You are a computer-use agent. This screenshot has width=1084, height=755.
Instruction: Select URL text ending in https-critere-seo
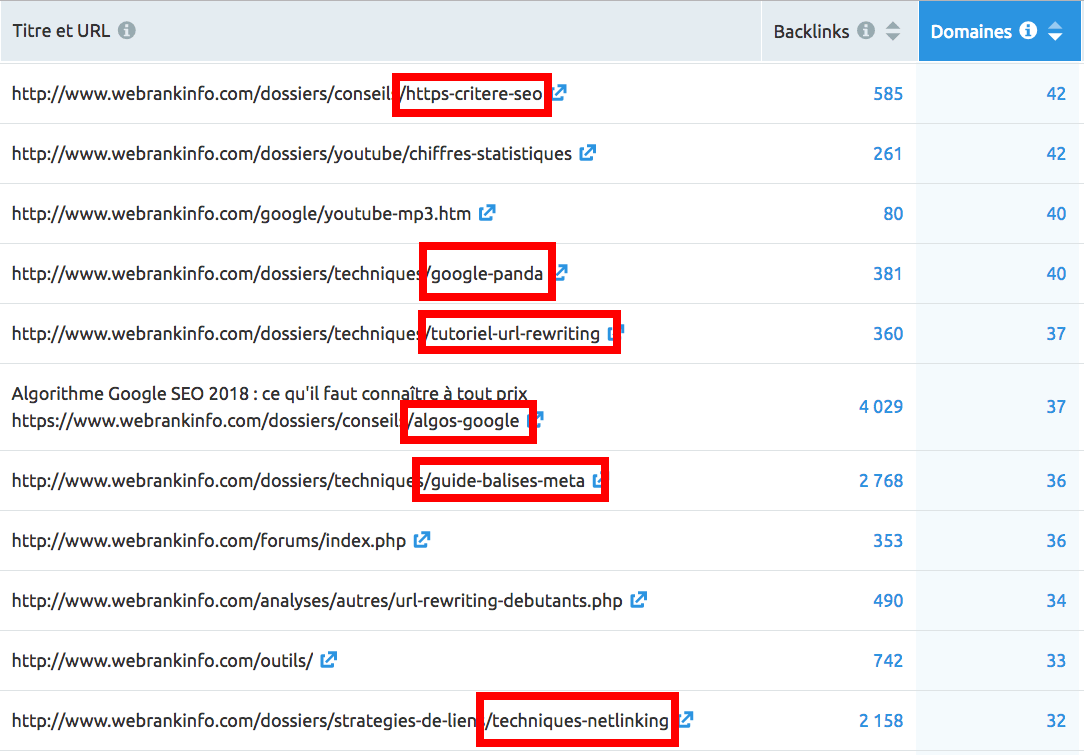point(277,94)
